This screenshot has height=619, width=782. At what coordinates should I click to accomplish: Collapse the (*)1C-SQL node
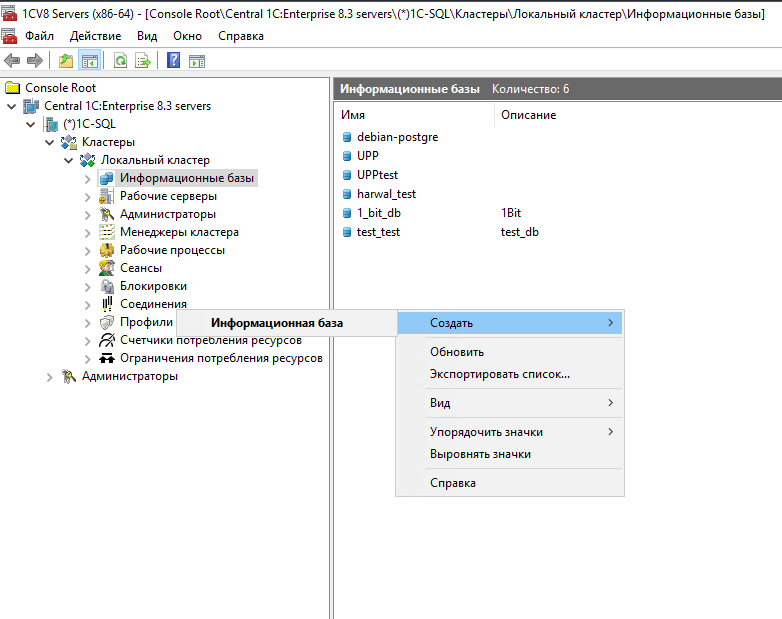pos(31,124)
